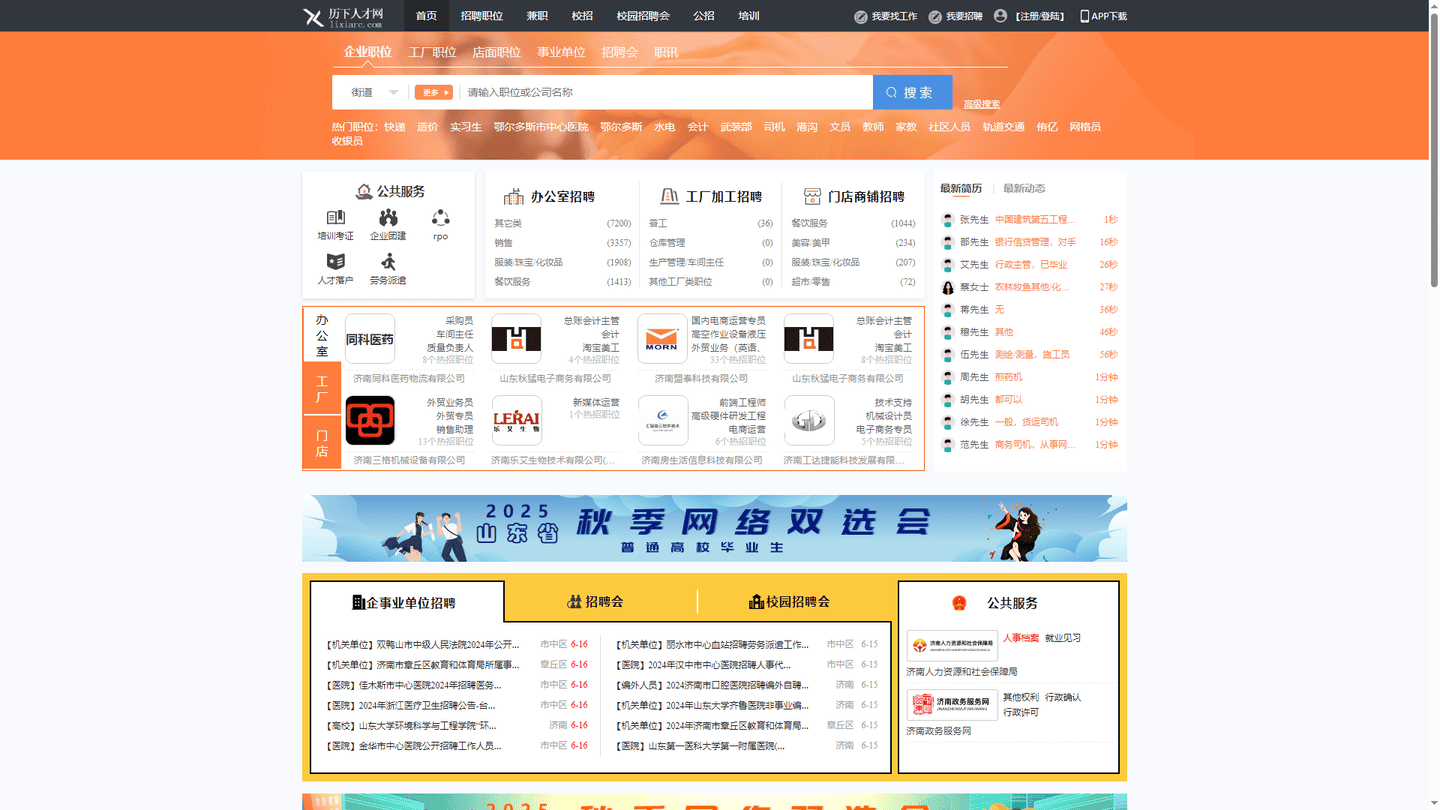Viewport: 1440px width, 810px height.
Task: Open 公招 in top navigation
Action: tap(704, 16)
